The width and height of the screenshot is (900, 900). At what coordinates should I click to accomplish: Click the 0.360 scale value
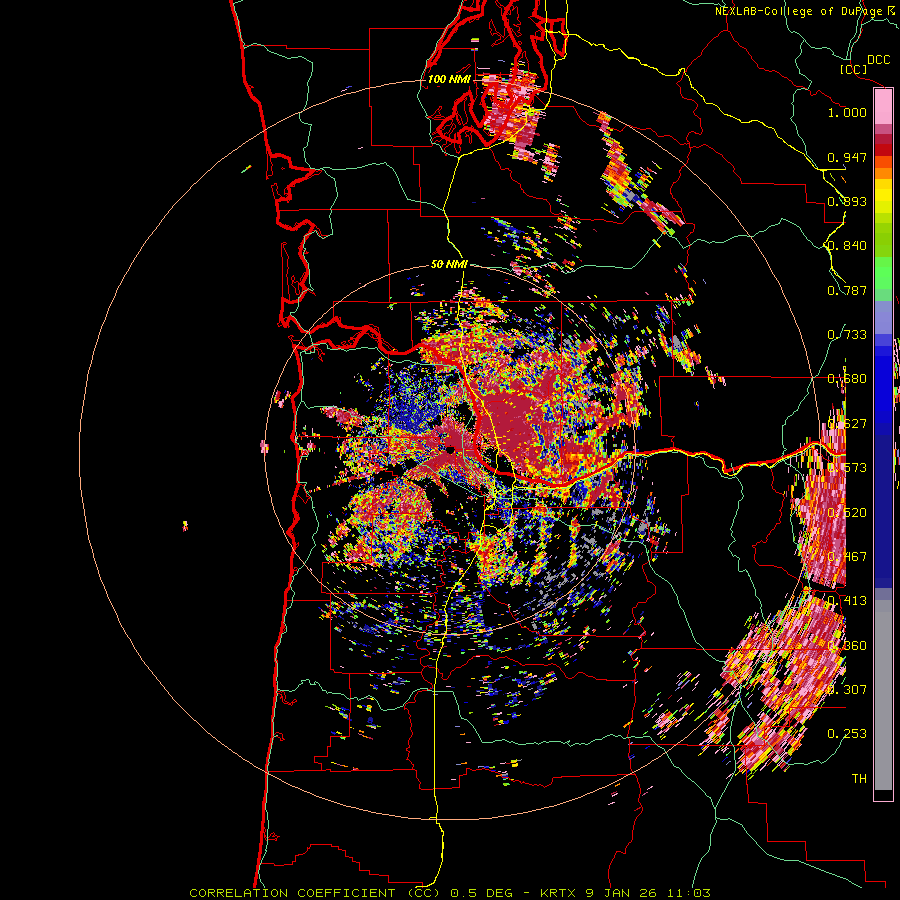coord(847,646)
